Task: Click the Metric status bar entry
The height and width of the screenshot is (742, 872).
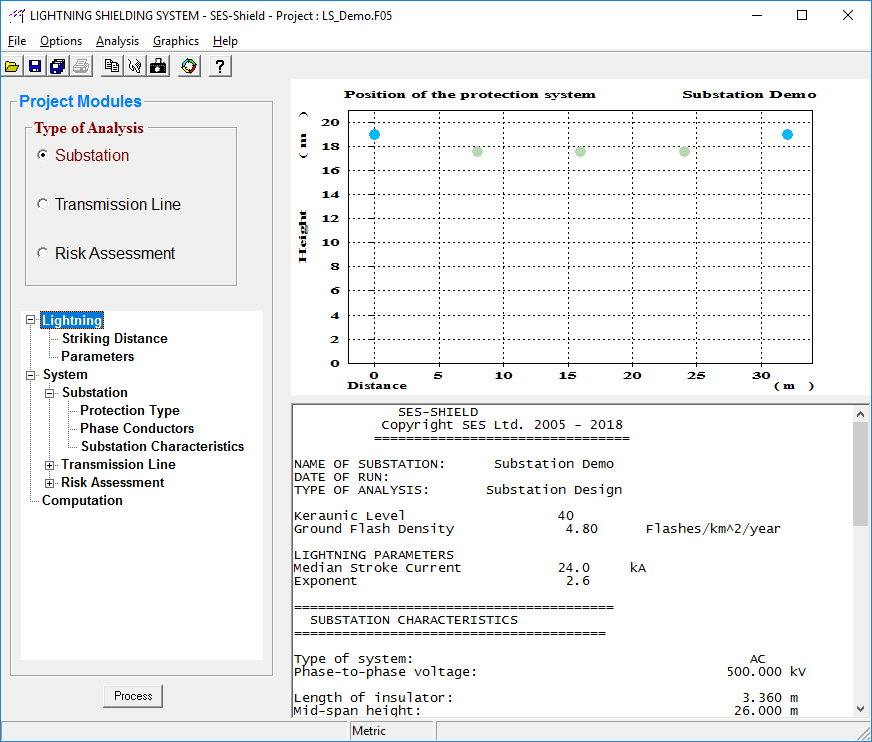Action: click(392, 731)
